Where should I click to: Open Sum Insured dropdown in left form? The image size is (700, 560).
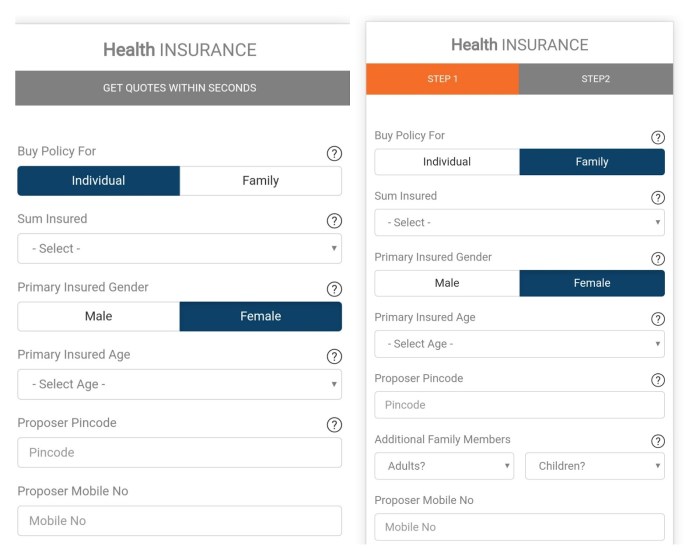click(180, 248)
